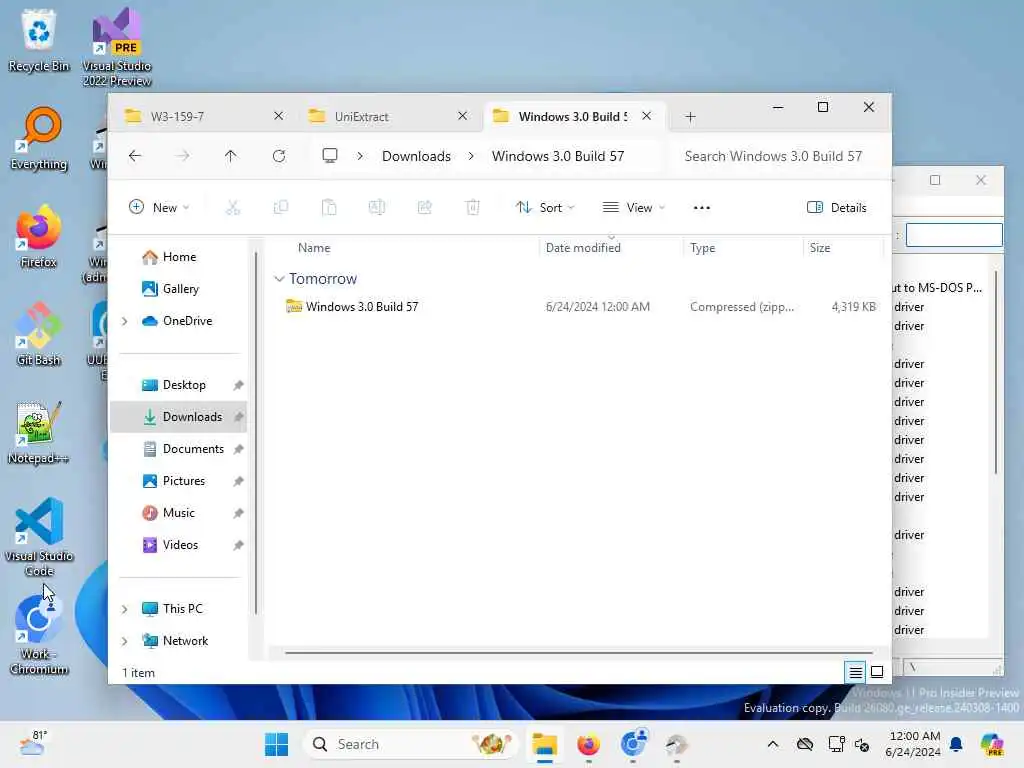Open Gallery in navigation pane
The width and height of the screenshot is (1024, 768).
[x=180, y=289]
